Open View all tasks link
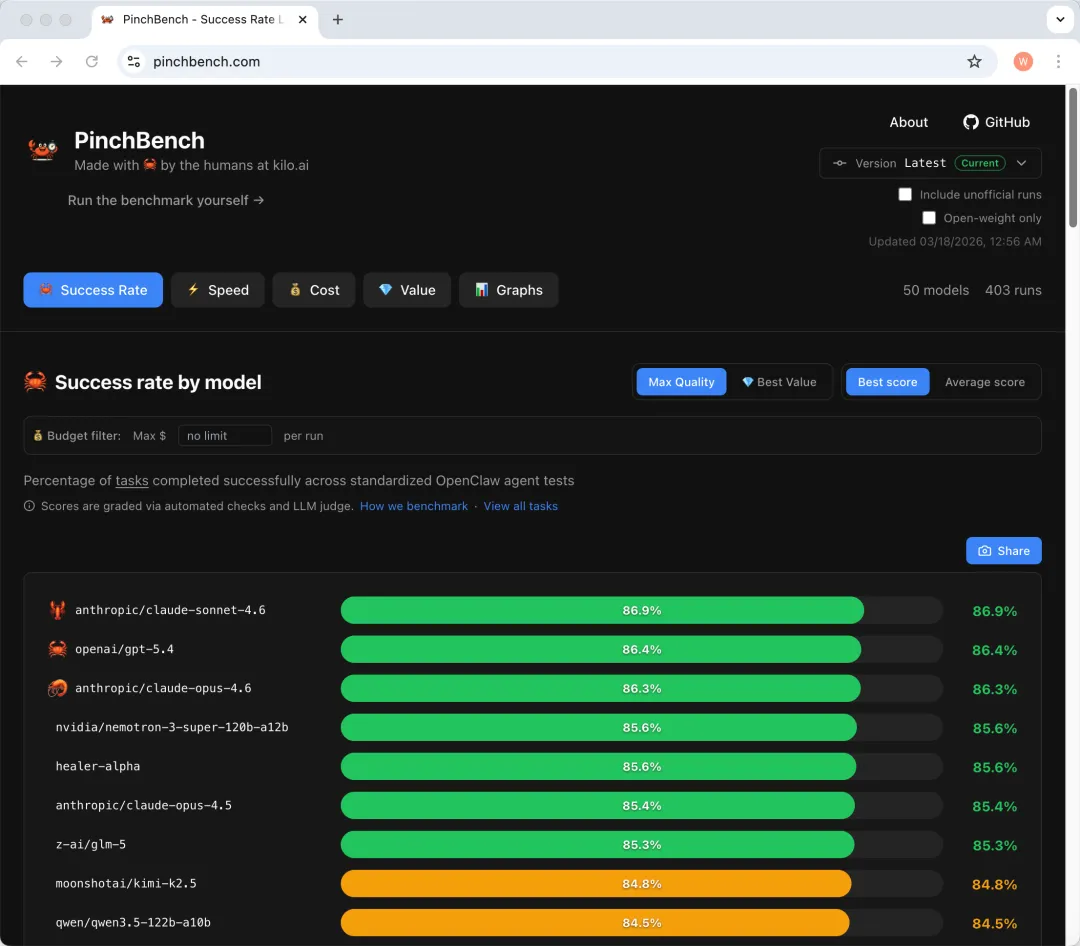 [520, 506]
